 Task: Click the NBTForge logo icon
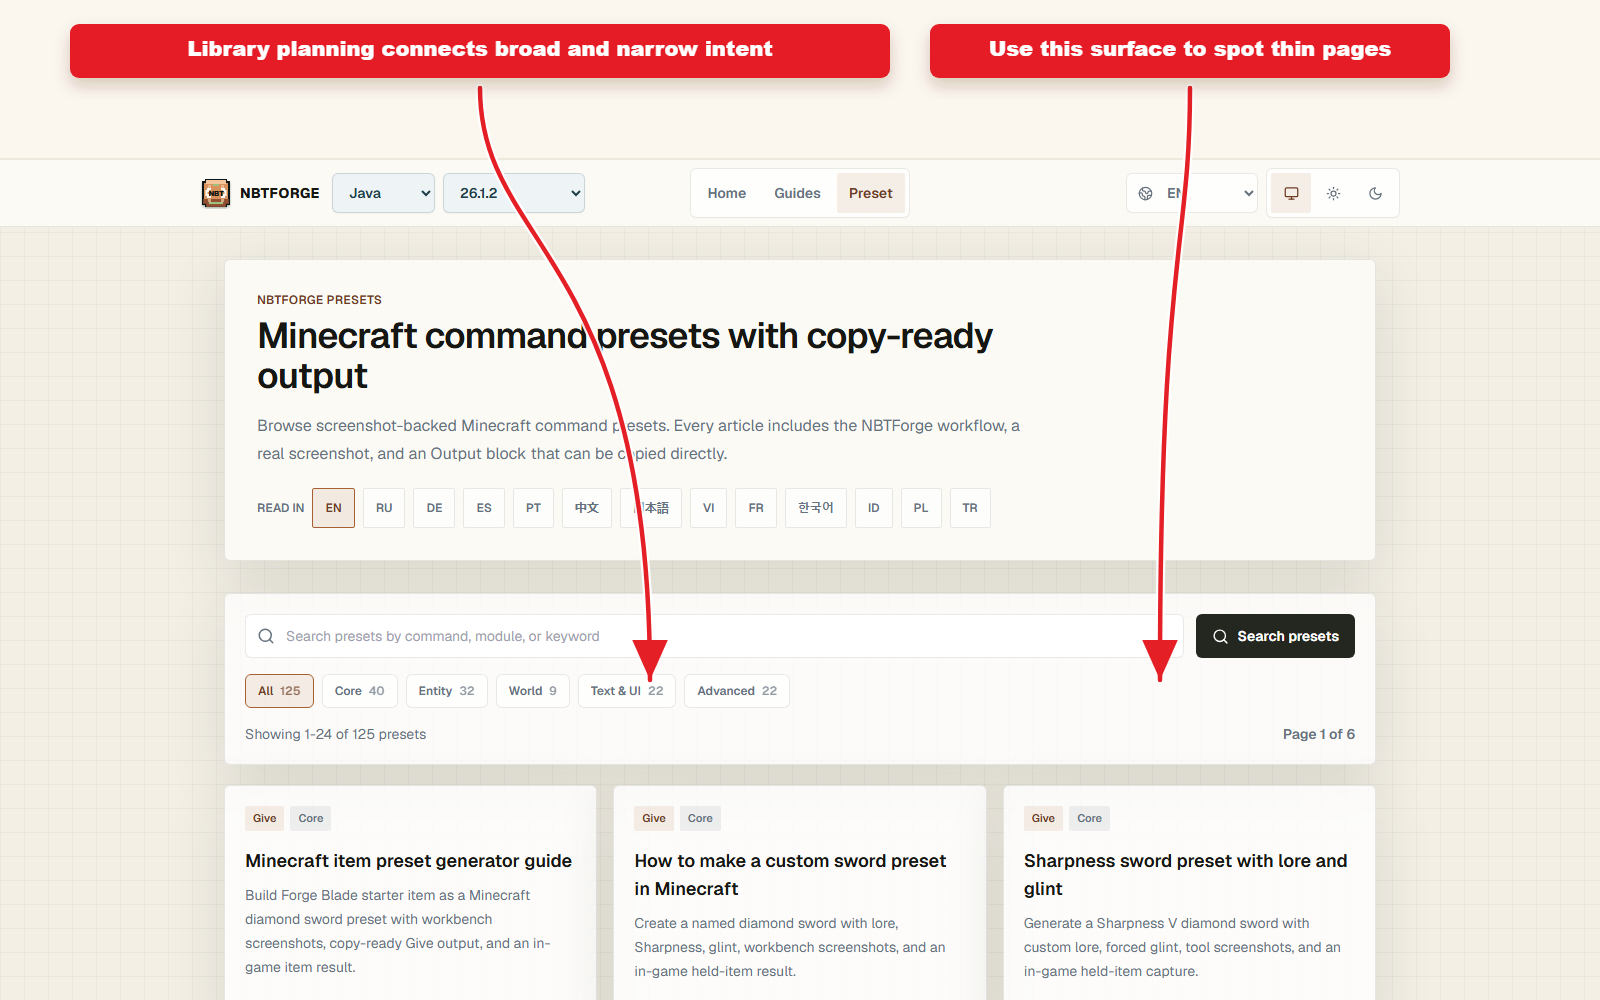click(x=216, y=193)
